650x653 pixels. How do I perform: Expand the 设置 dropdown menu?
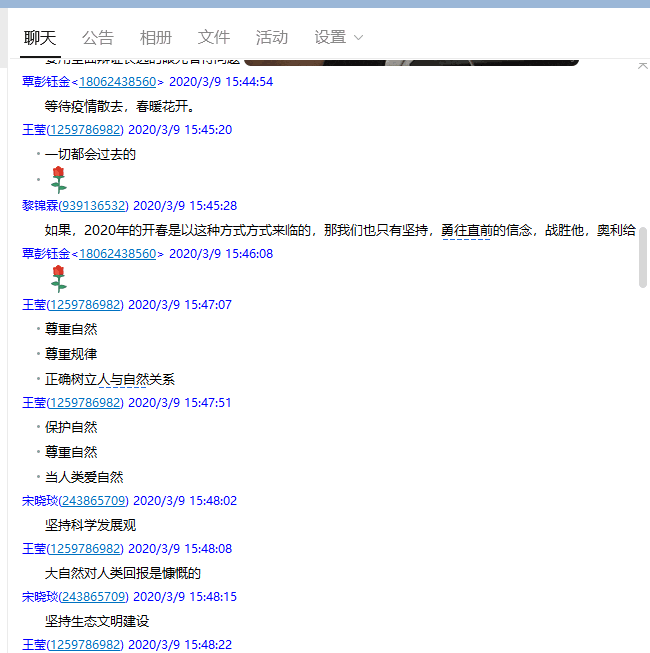[339, 37]
